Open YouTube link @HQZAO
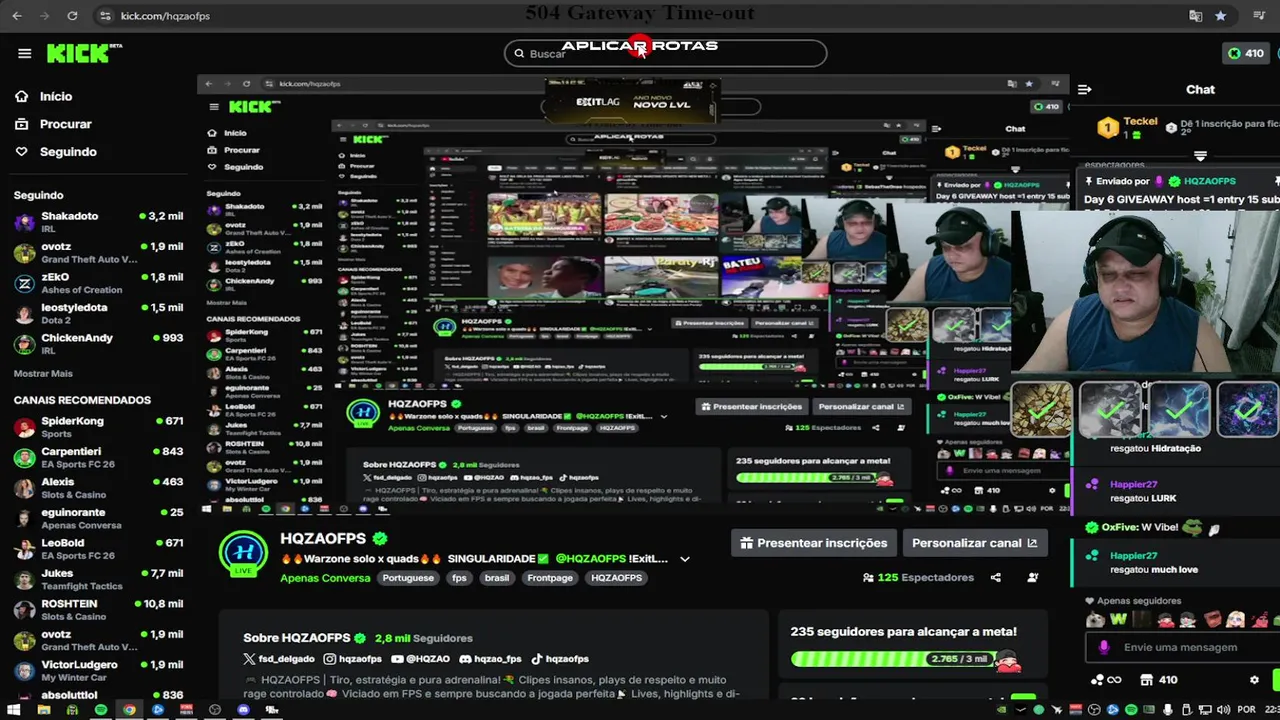Screen dimensions: 1280x720 [420, 659]
